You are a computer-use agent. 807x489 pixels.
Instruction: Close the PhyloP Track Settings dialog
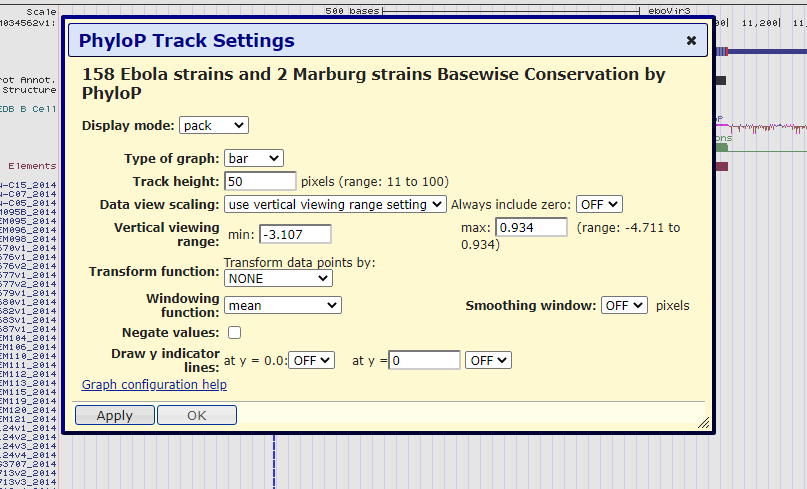[x=691, y=41]
